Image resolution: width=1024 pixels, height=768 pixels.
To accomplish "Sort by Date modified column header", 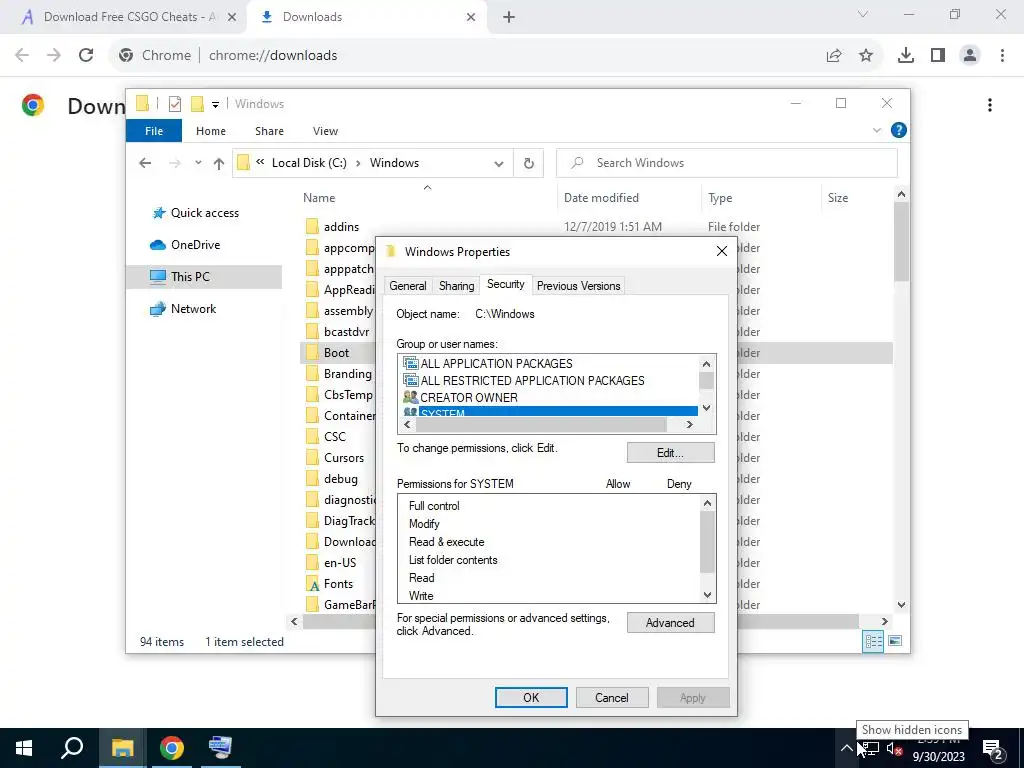I will (x=601, y=198).
